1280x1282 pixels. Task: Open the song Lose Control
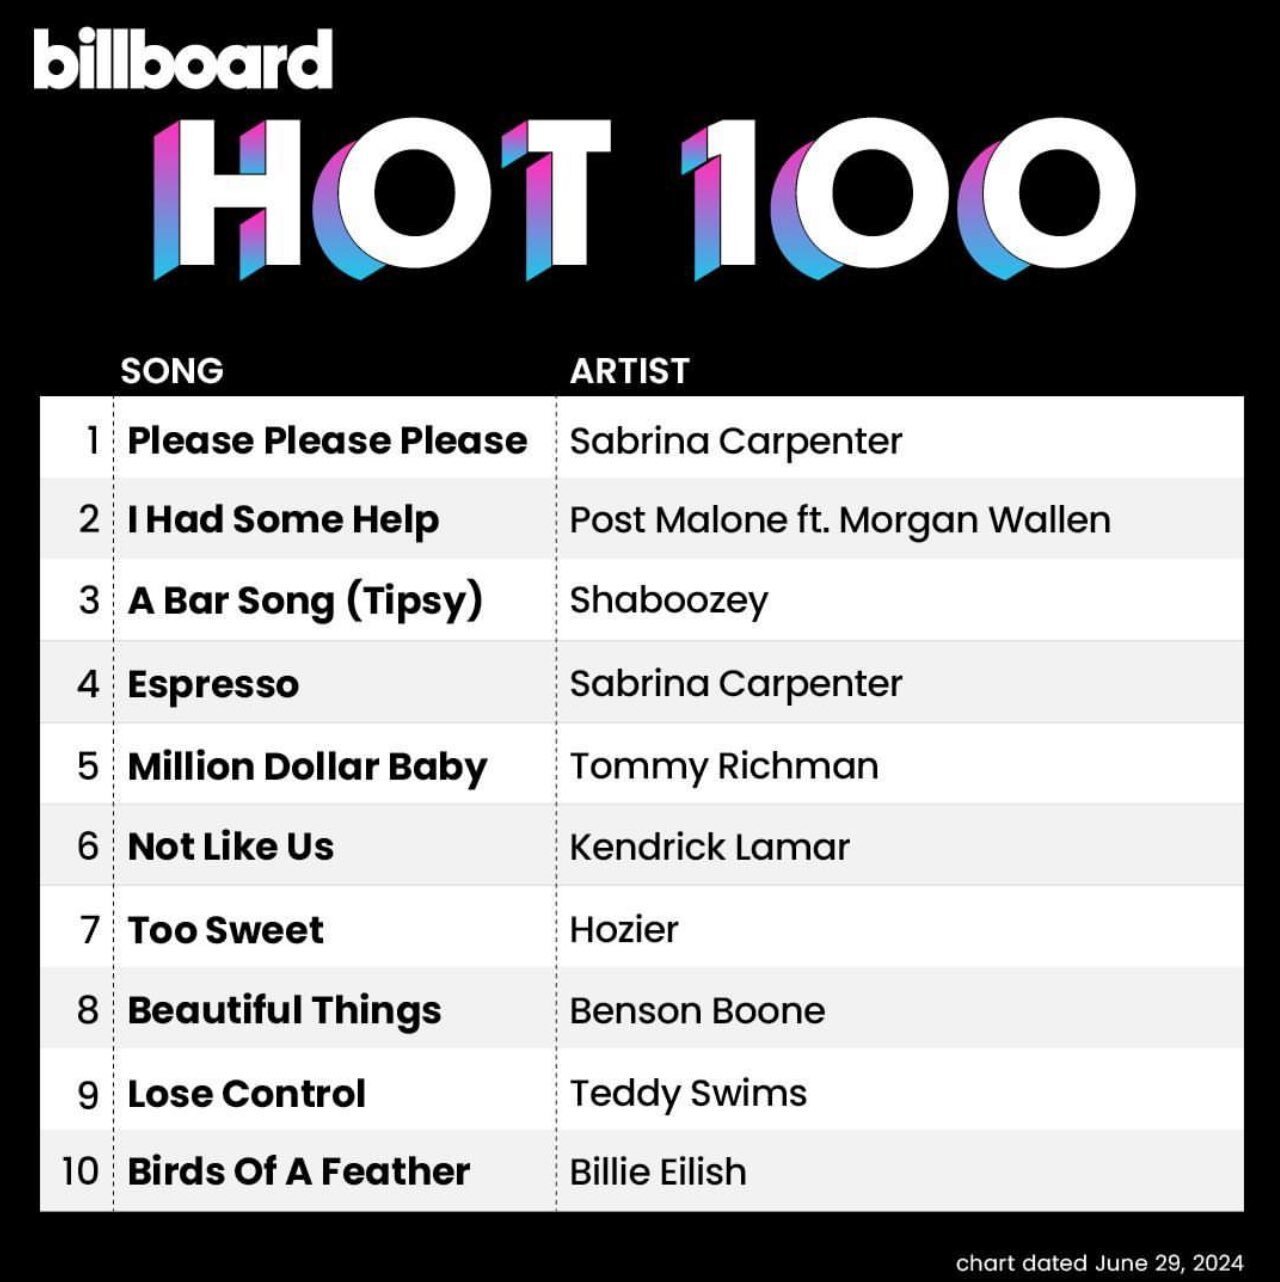coord(246,1094)
